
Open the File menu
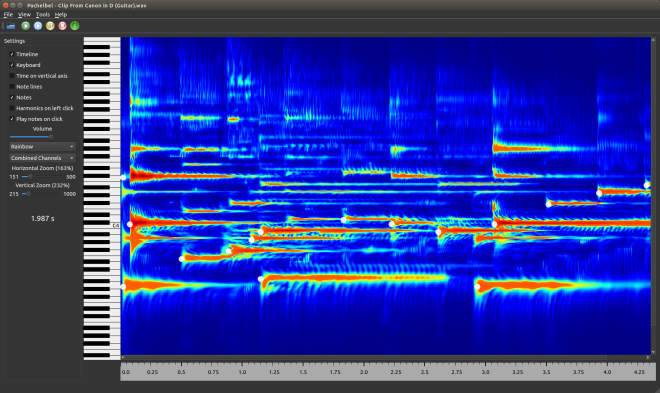click(8, 14)
